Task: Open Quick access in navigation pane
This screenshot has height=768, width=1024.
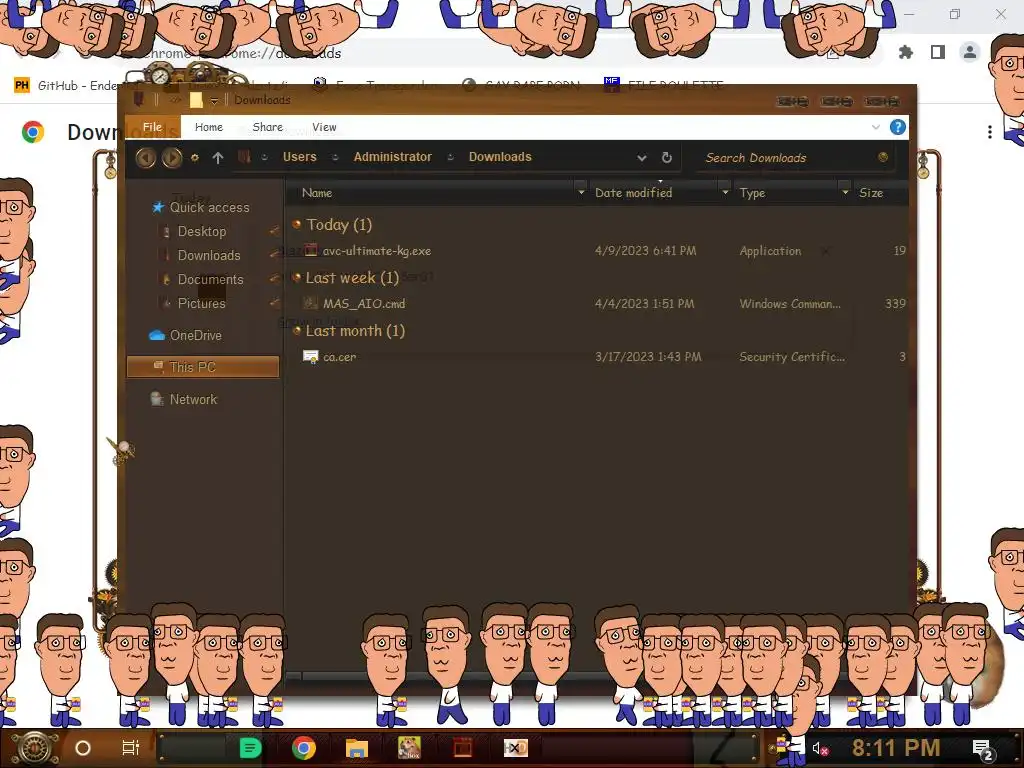Action: point(210,207)
